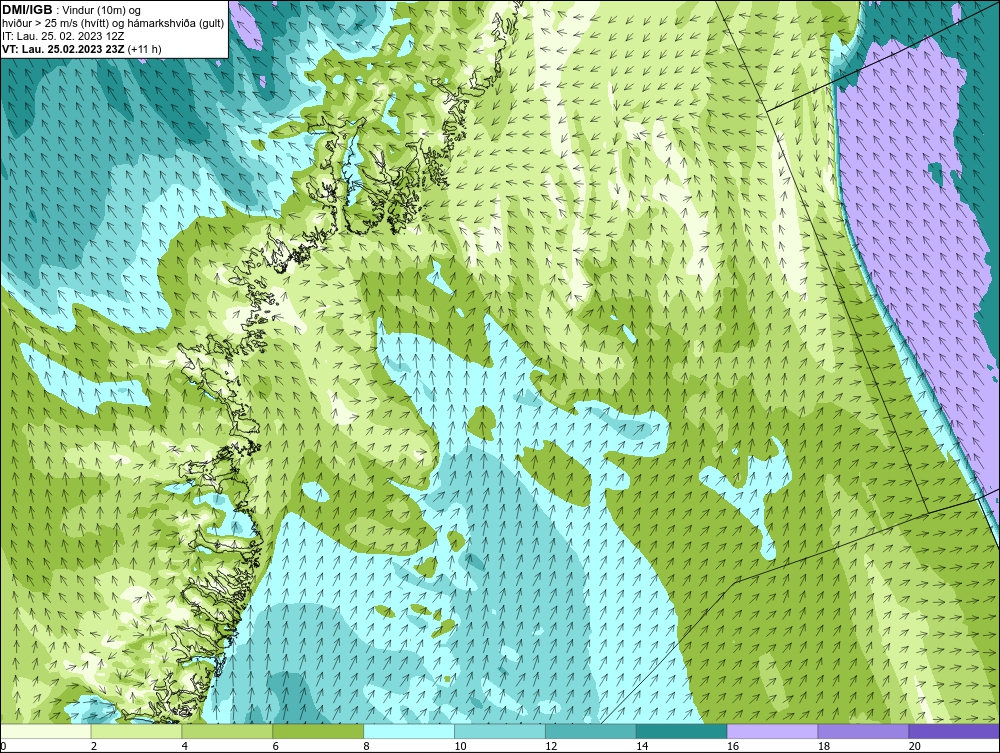This screenshot has height=753, width=1000.
Task: Click the purple 18–20 m/s legend swatch
Action: (x=864, y=731)
